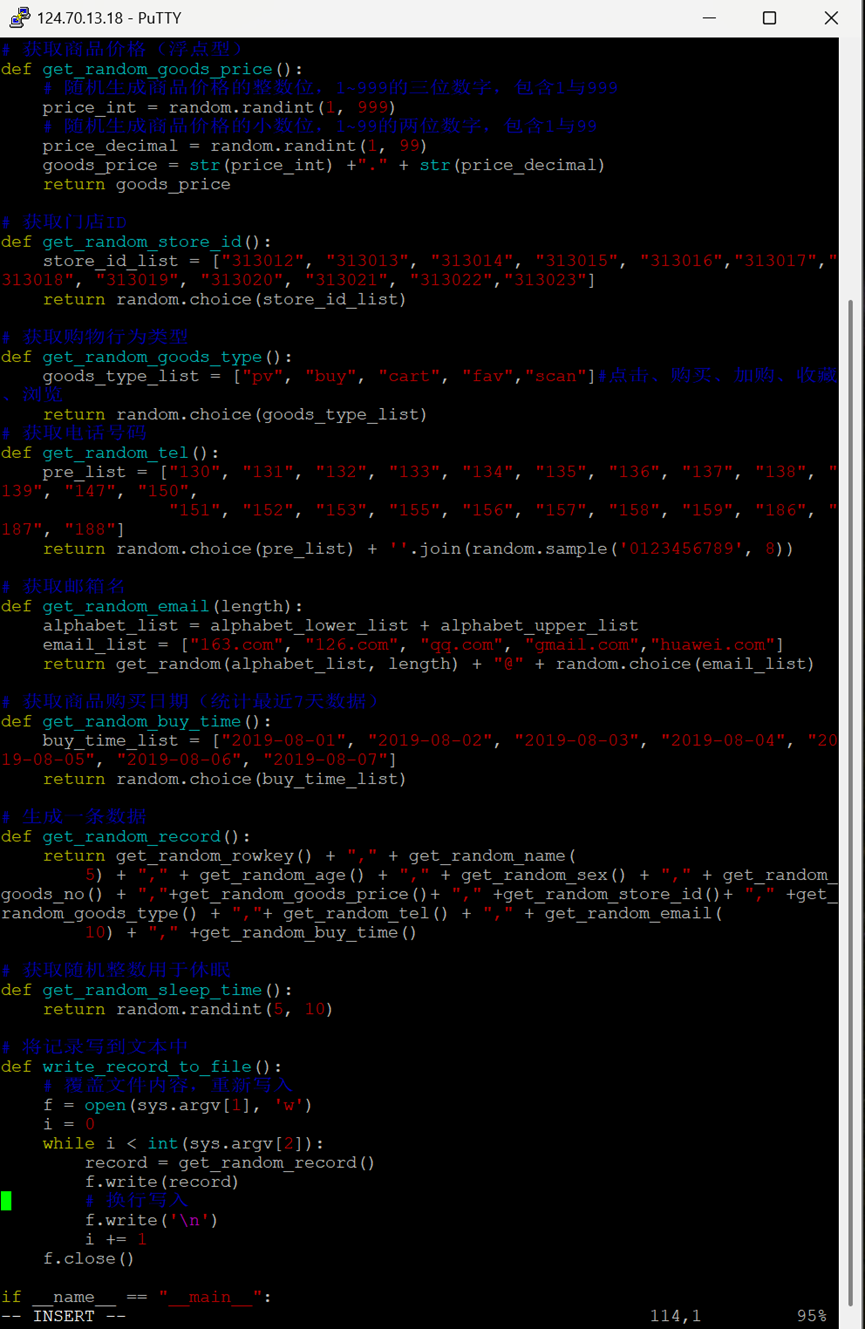This screenshot has height=1329, width=865.
Task: Minimize the PuTTY window
Action: click(709, 18)
